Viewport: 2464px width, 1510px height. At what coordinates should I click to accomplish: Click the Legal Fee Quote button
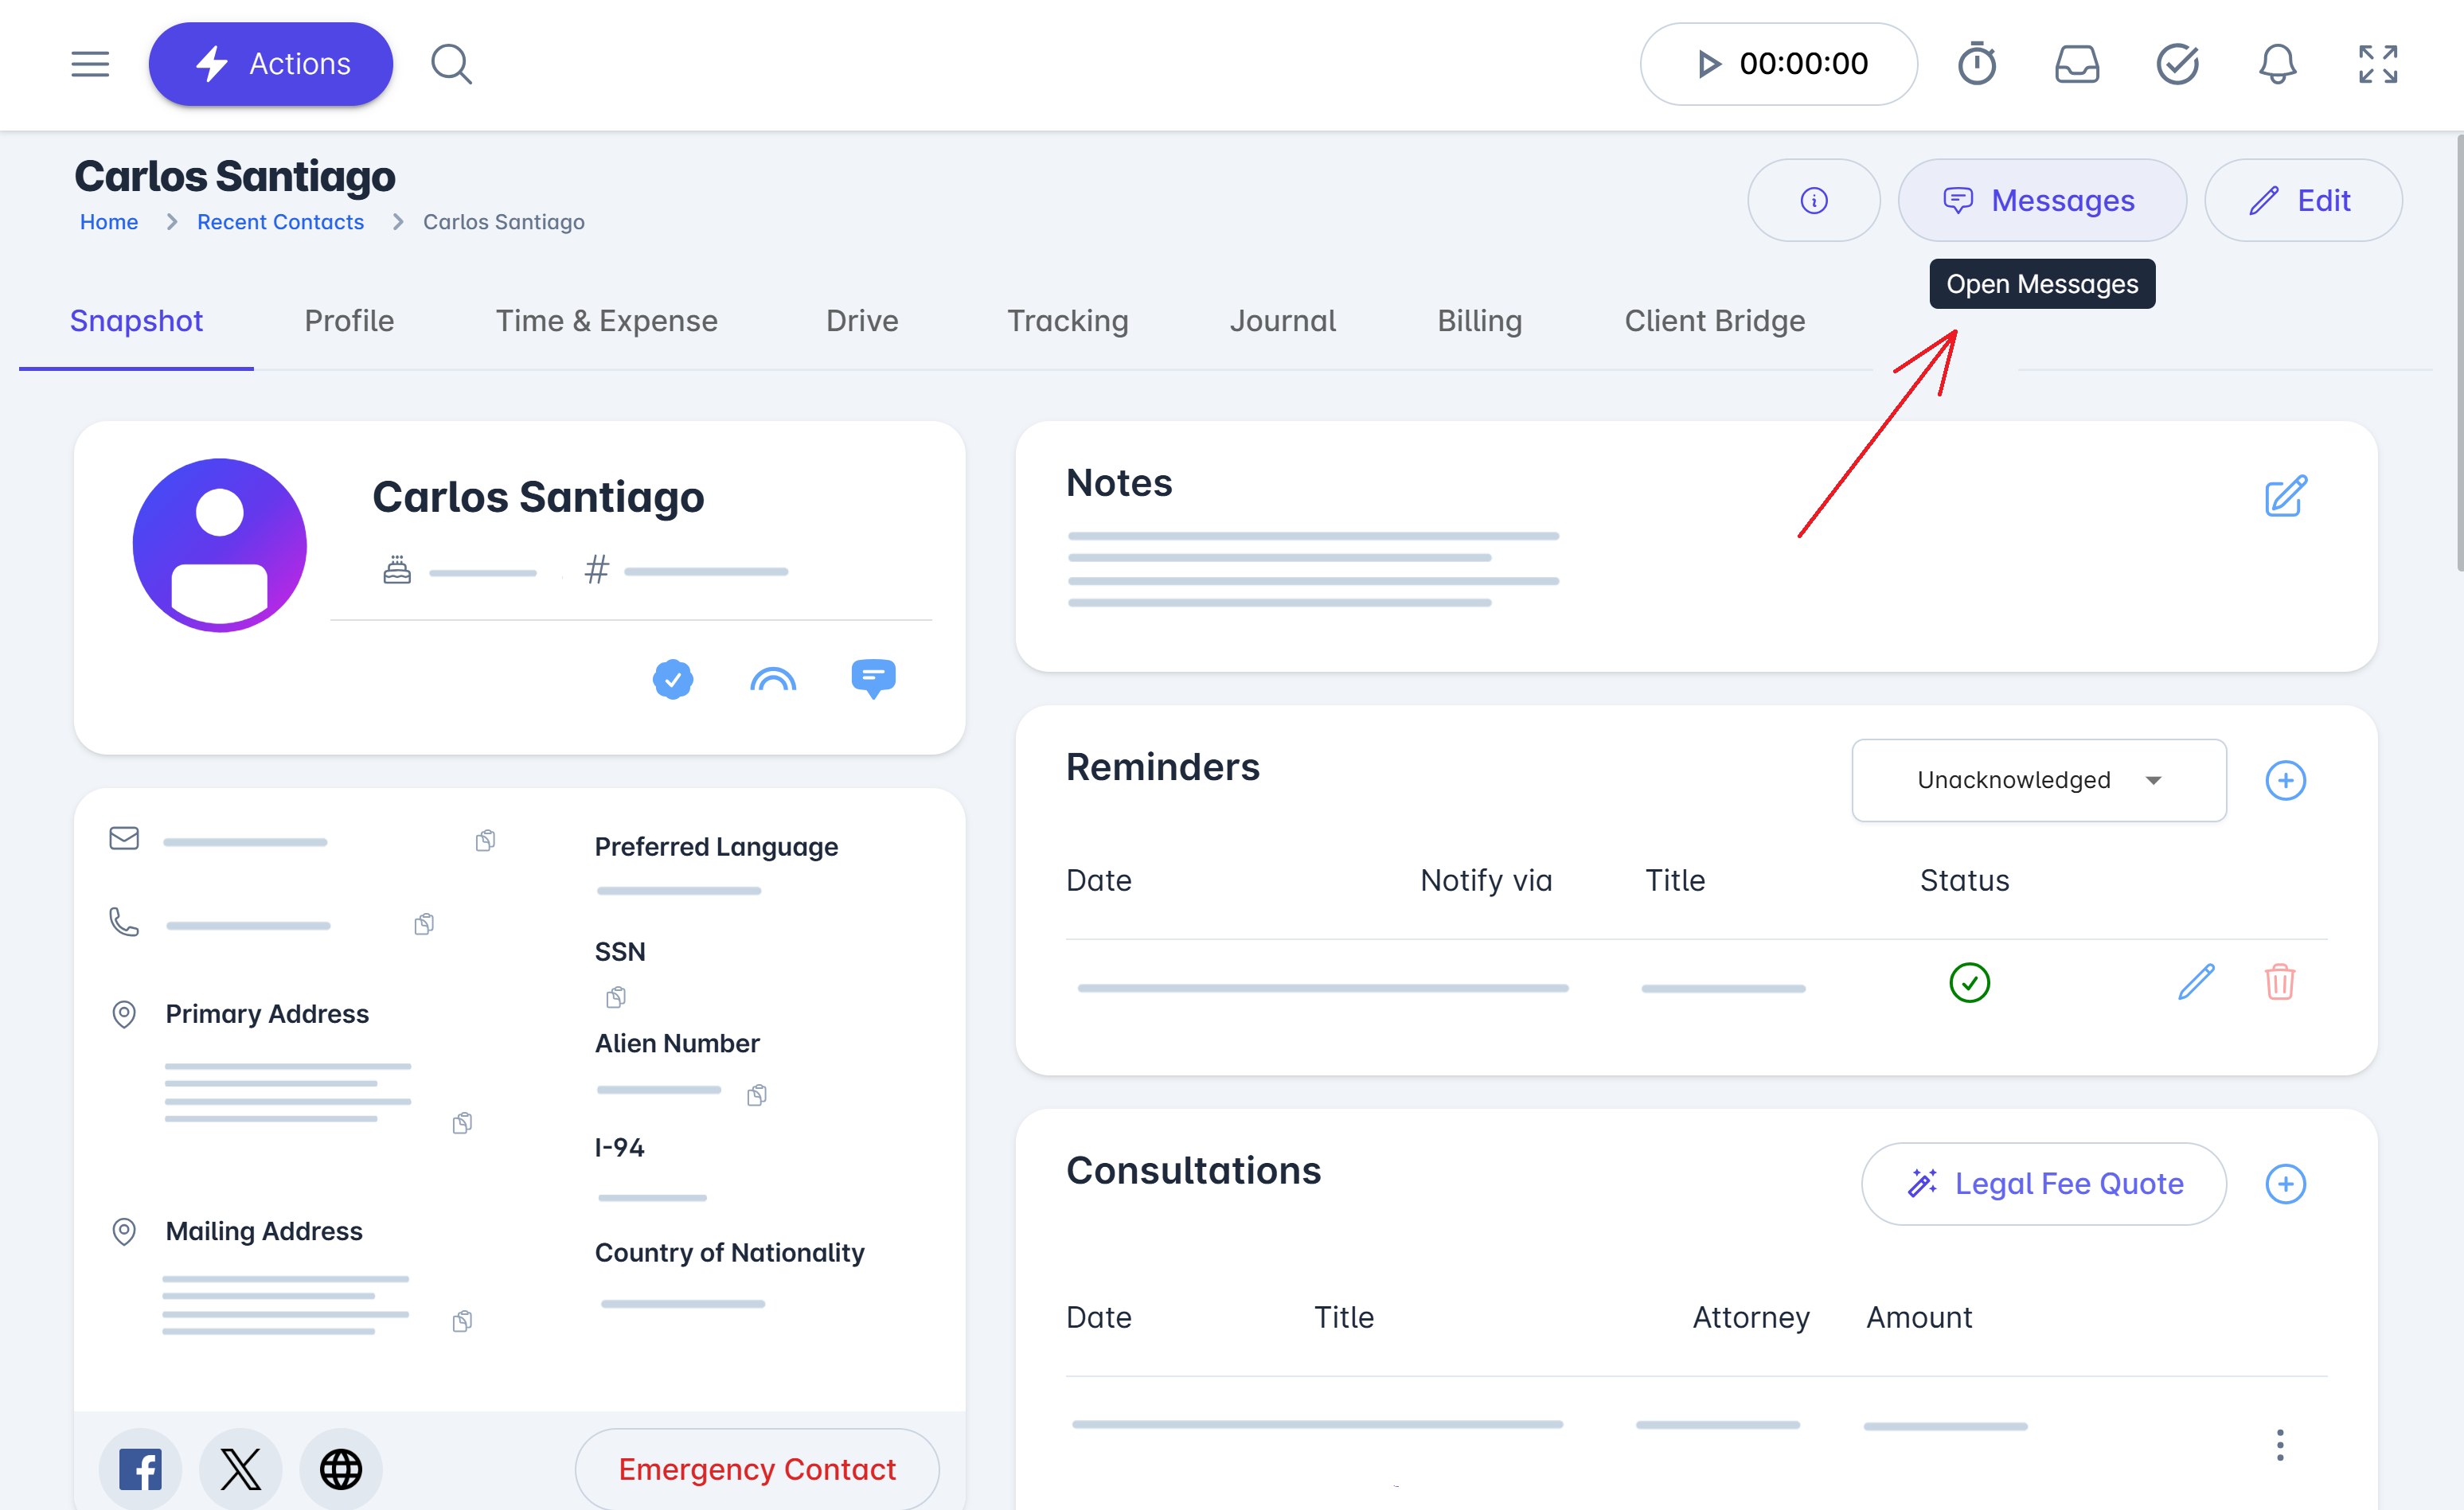(2043, 1184)
